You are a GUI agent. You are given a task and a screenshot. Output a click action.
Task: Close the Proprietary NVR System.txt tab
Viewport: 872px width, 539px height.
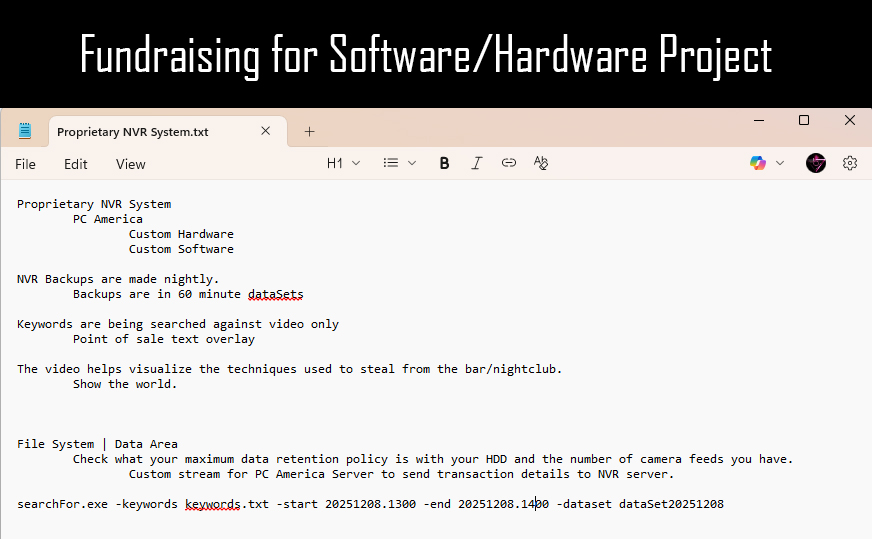[x=266, y=131]
